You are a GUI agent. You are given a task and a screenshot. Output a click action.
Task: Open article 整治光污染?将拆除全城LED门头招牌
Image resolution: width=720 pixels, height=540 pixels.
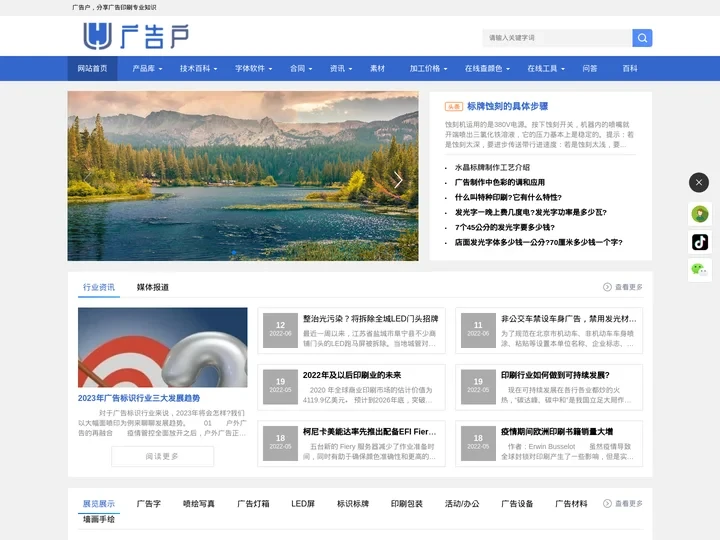[370, 319]
